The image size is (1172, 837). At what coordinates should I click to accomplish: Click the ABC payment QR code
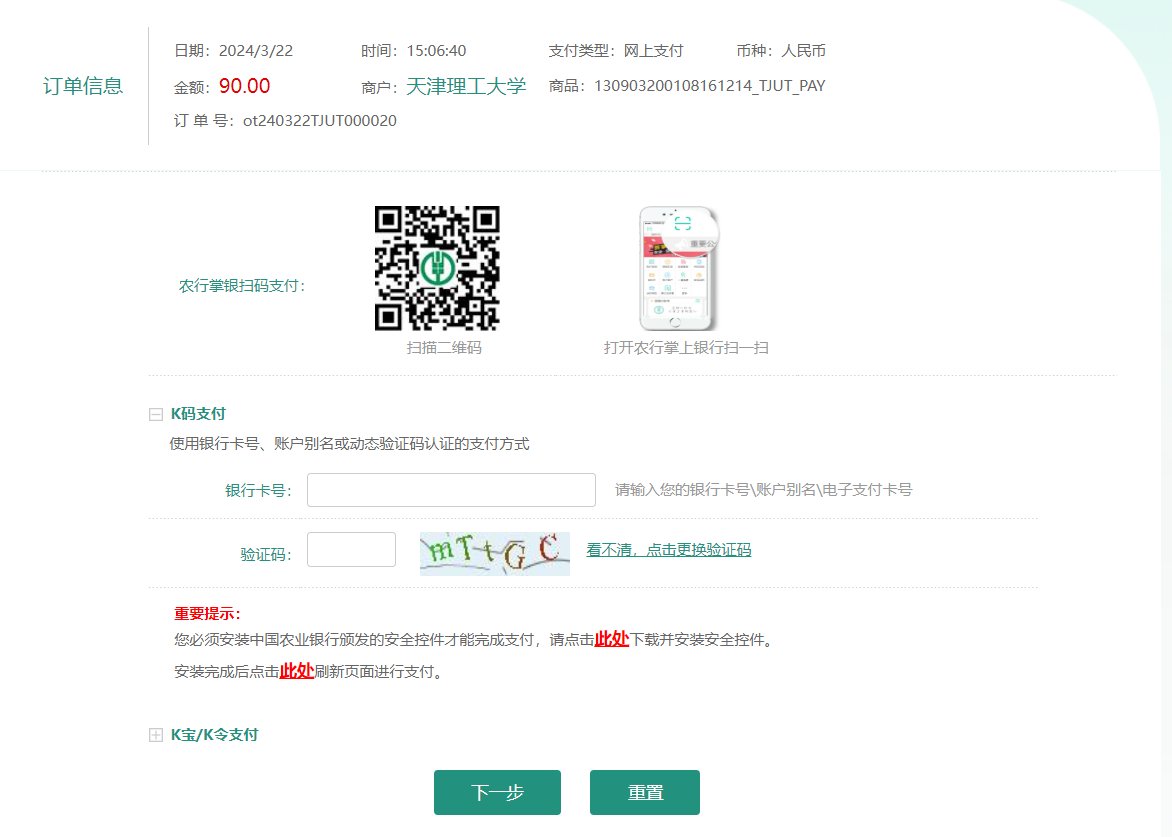point(437,268)
